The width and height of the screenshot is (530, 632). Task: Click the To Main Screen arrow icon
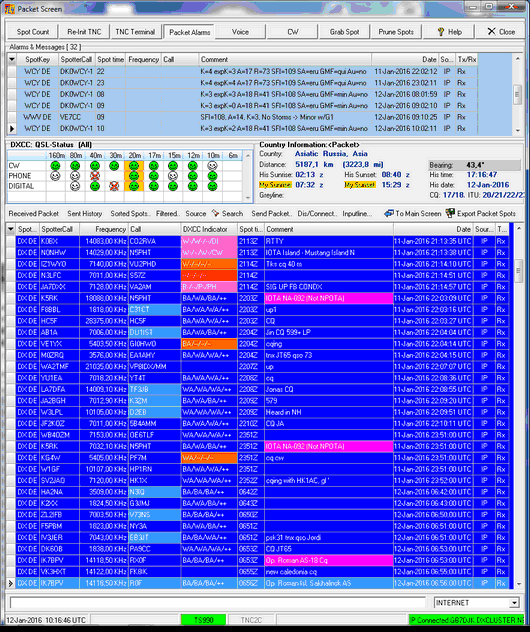click(x=389, y=213)
